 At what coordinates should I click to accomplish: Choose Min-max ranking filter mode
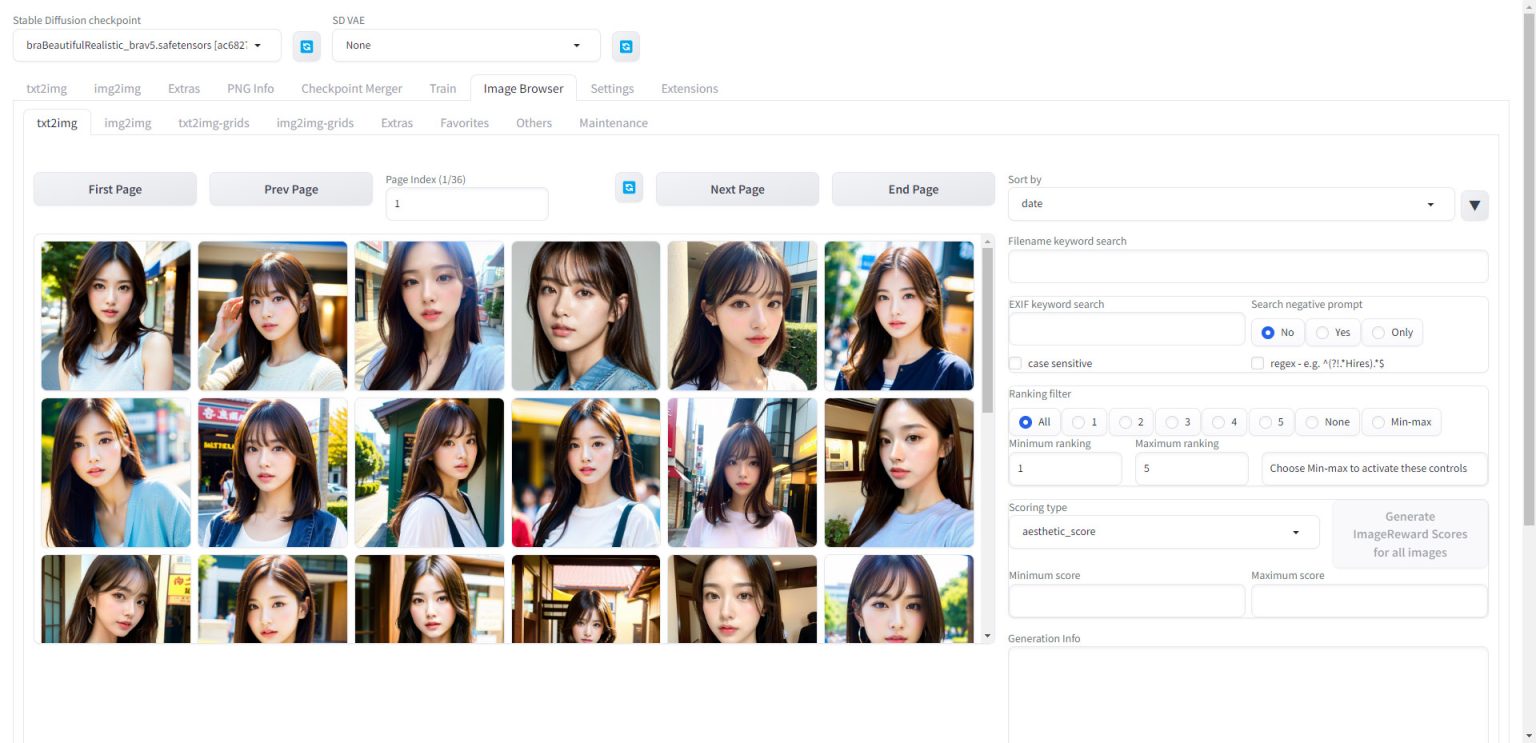point(1380,421)
